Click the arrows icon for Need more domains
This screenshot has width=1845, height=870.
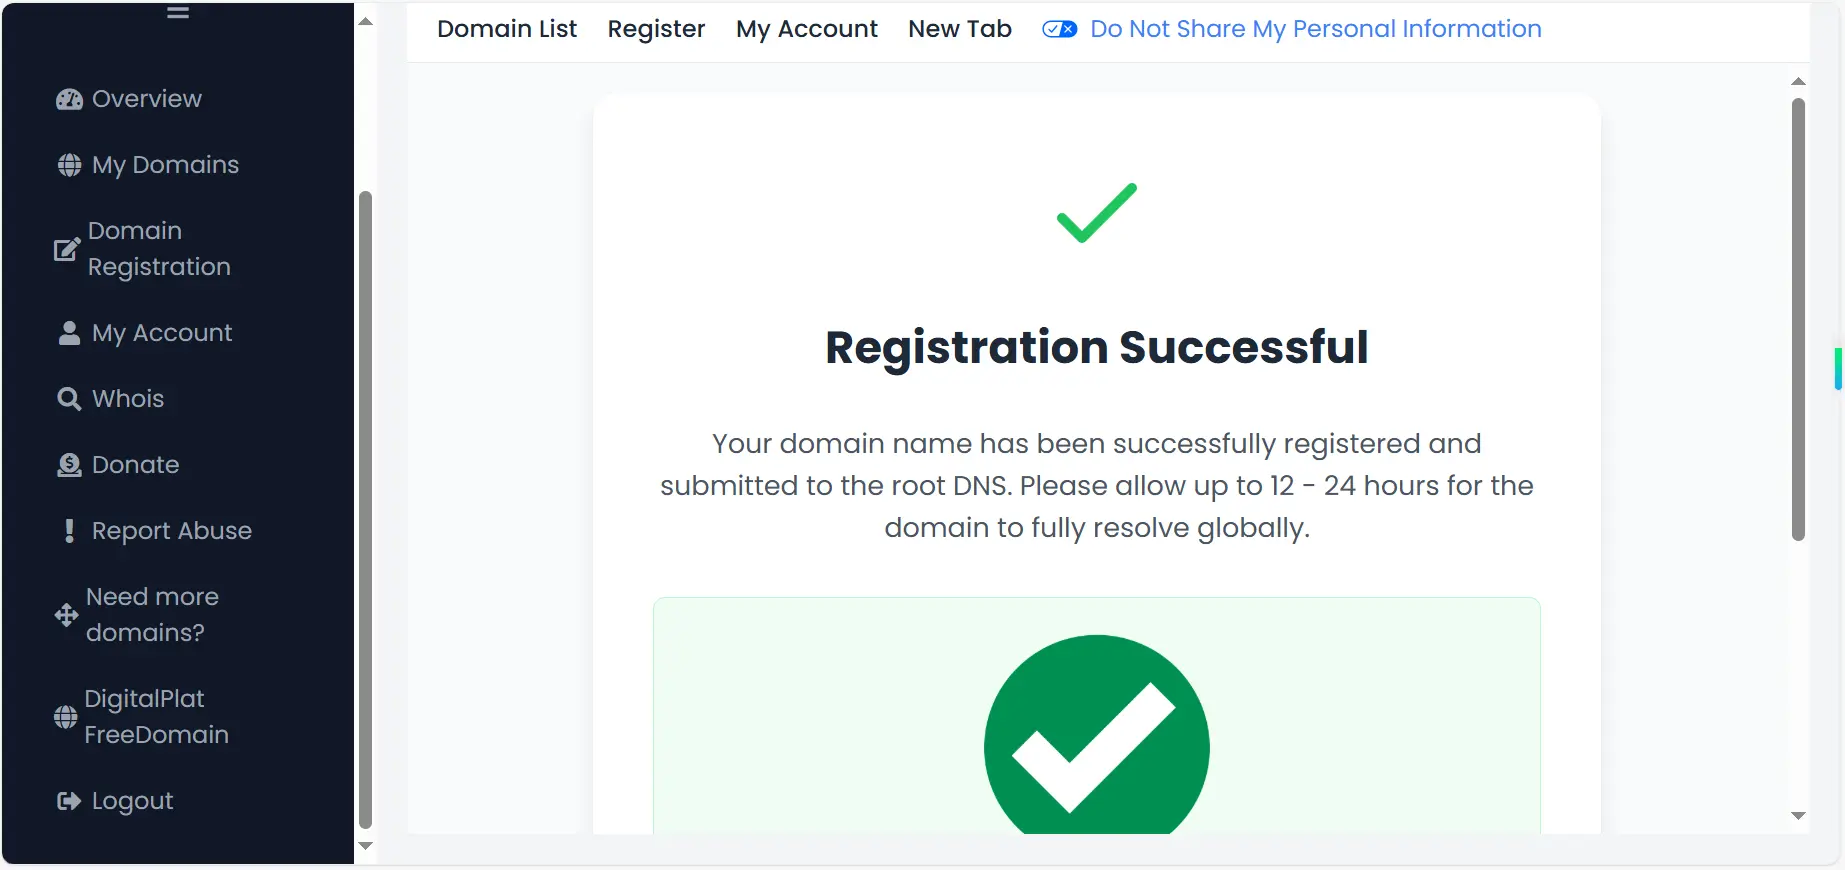coord(66,615)
